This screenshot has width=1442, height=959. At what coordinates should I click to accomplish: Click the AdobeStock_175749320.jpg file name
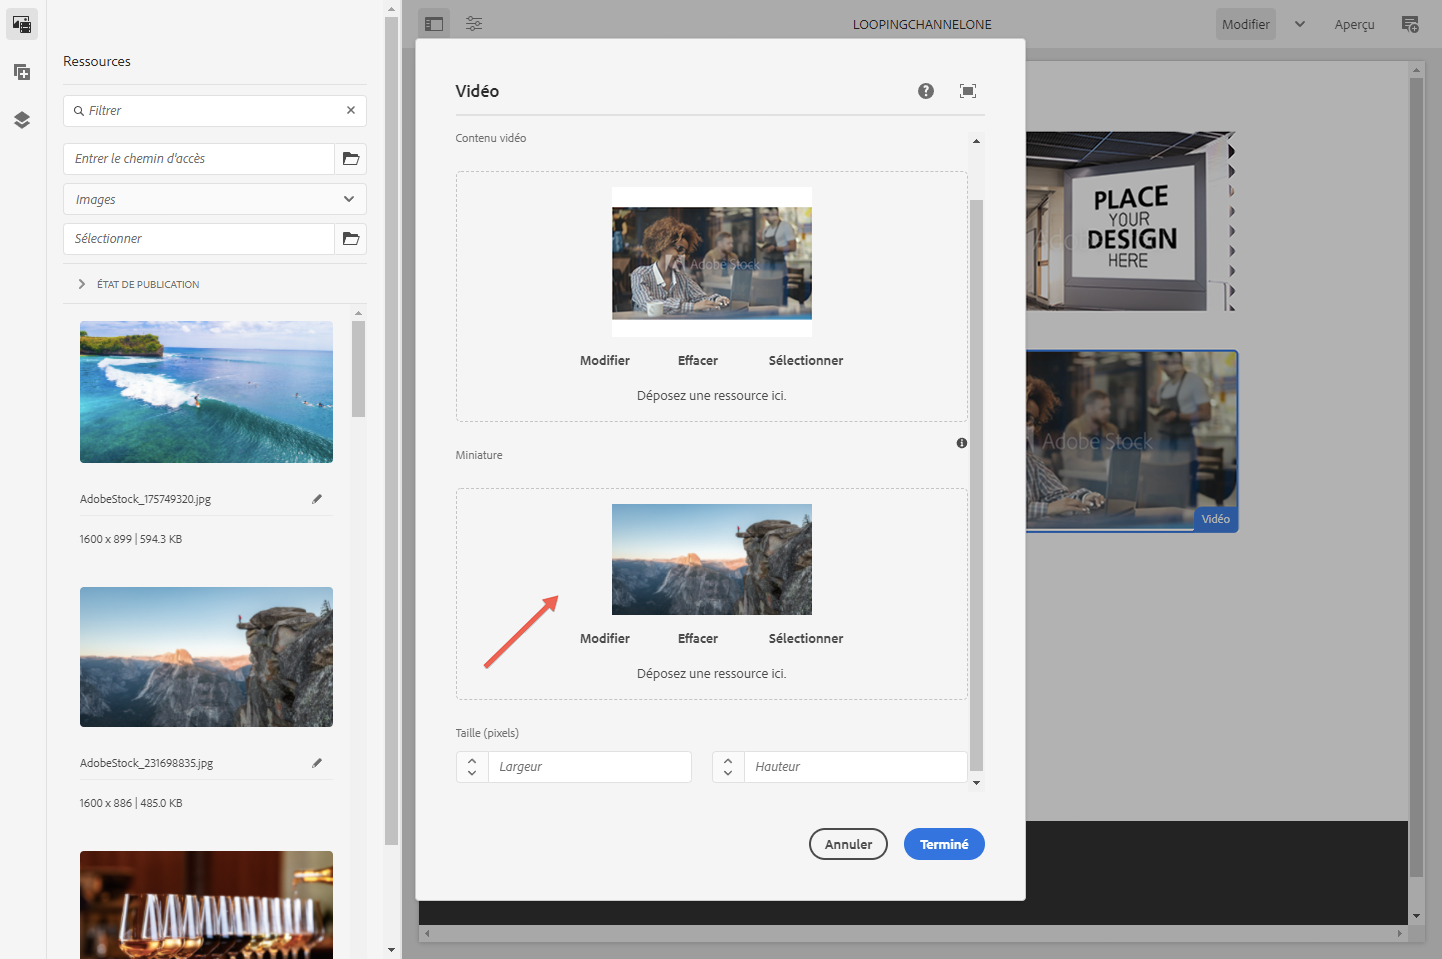point(145,499)
